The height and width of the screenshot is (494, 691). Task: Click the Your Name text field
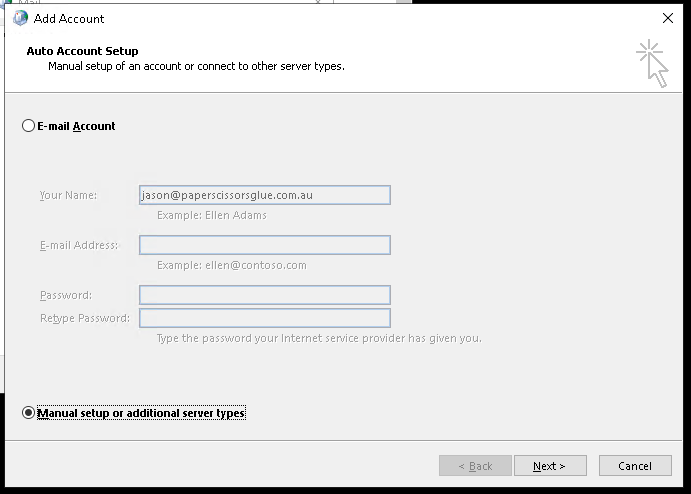[x=264, y=195]
